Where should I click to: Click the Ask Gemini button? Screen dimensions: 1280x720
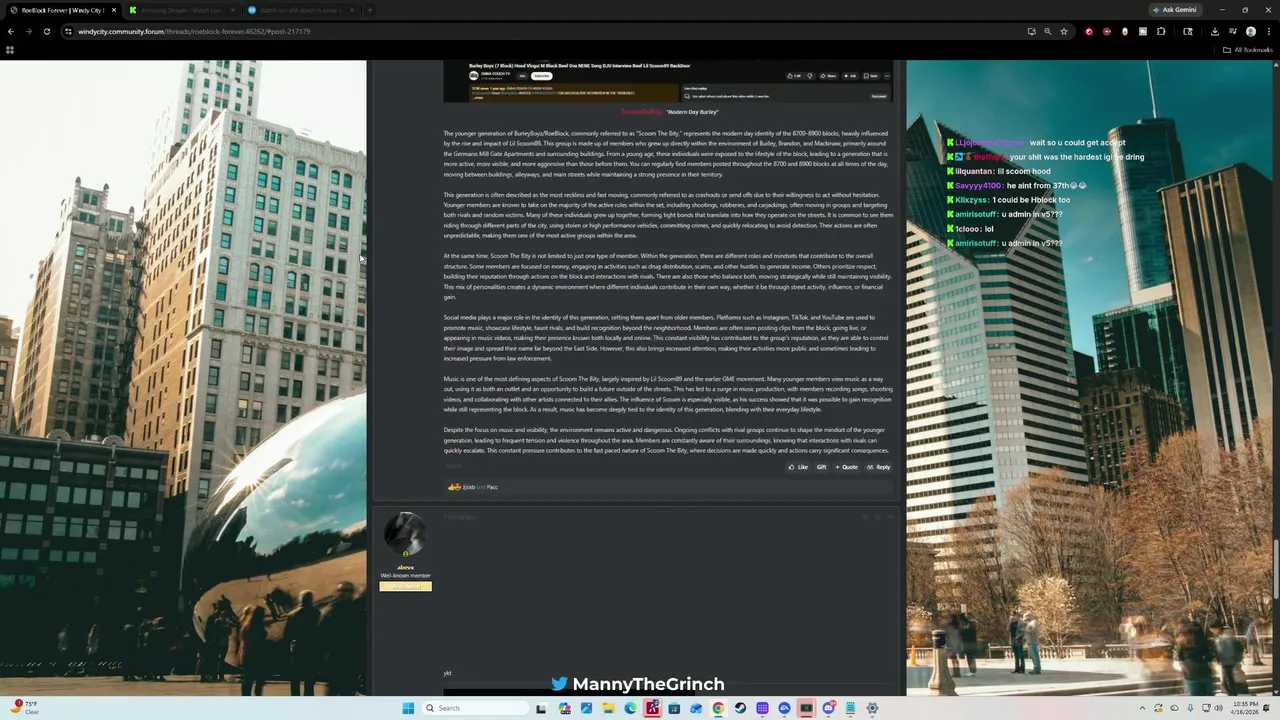coord(1175,10)
